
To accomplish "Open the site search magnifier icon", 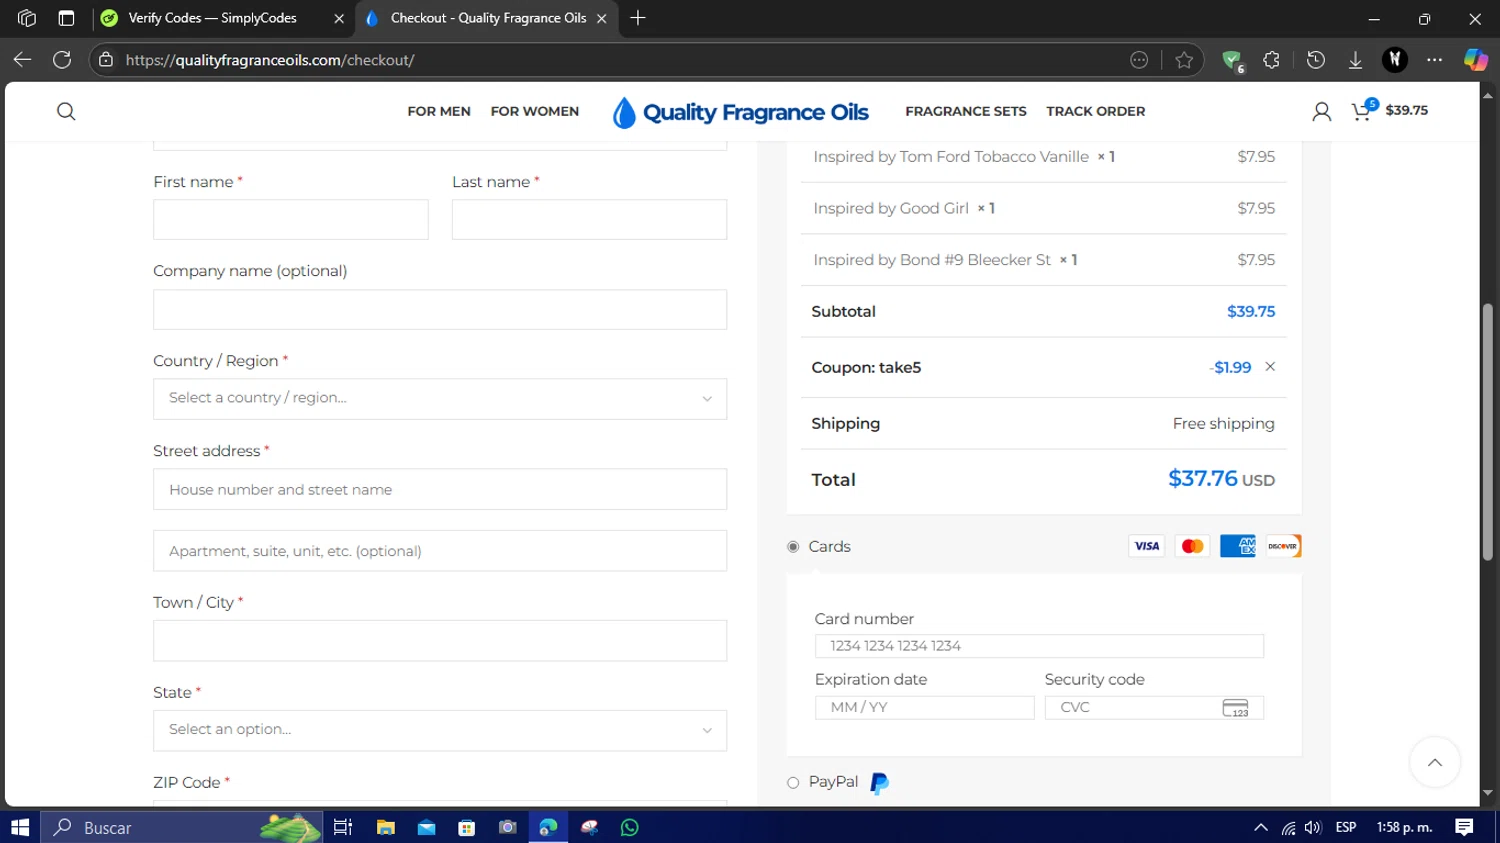I will tap(66, 111).
